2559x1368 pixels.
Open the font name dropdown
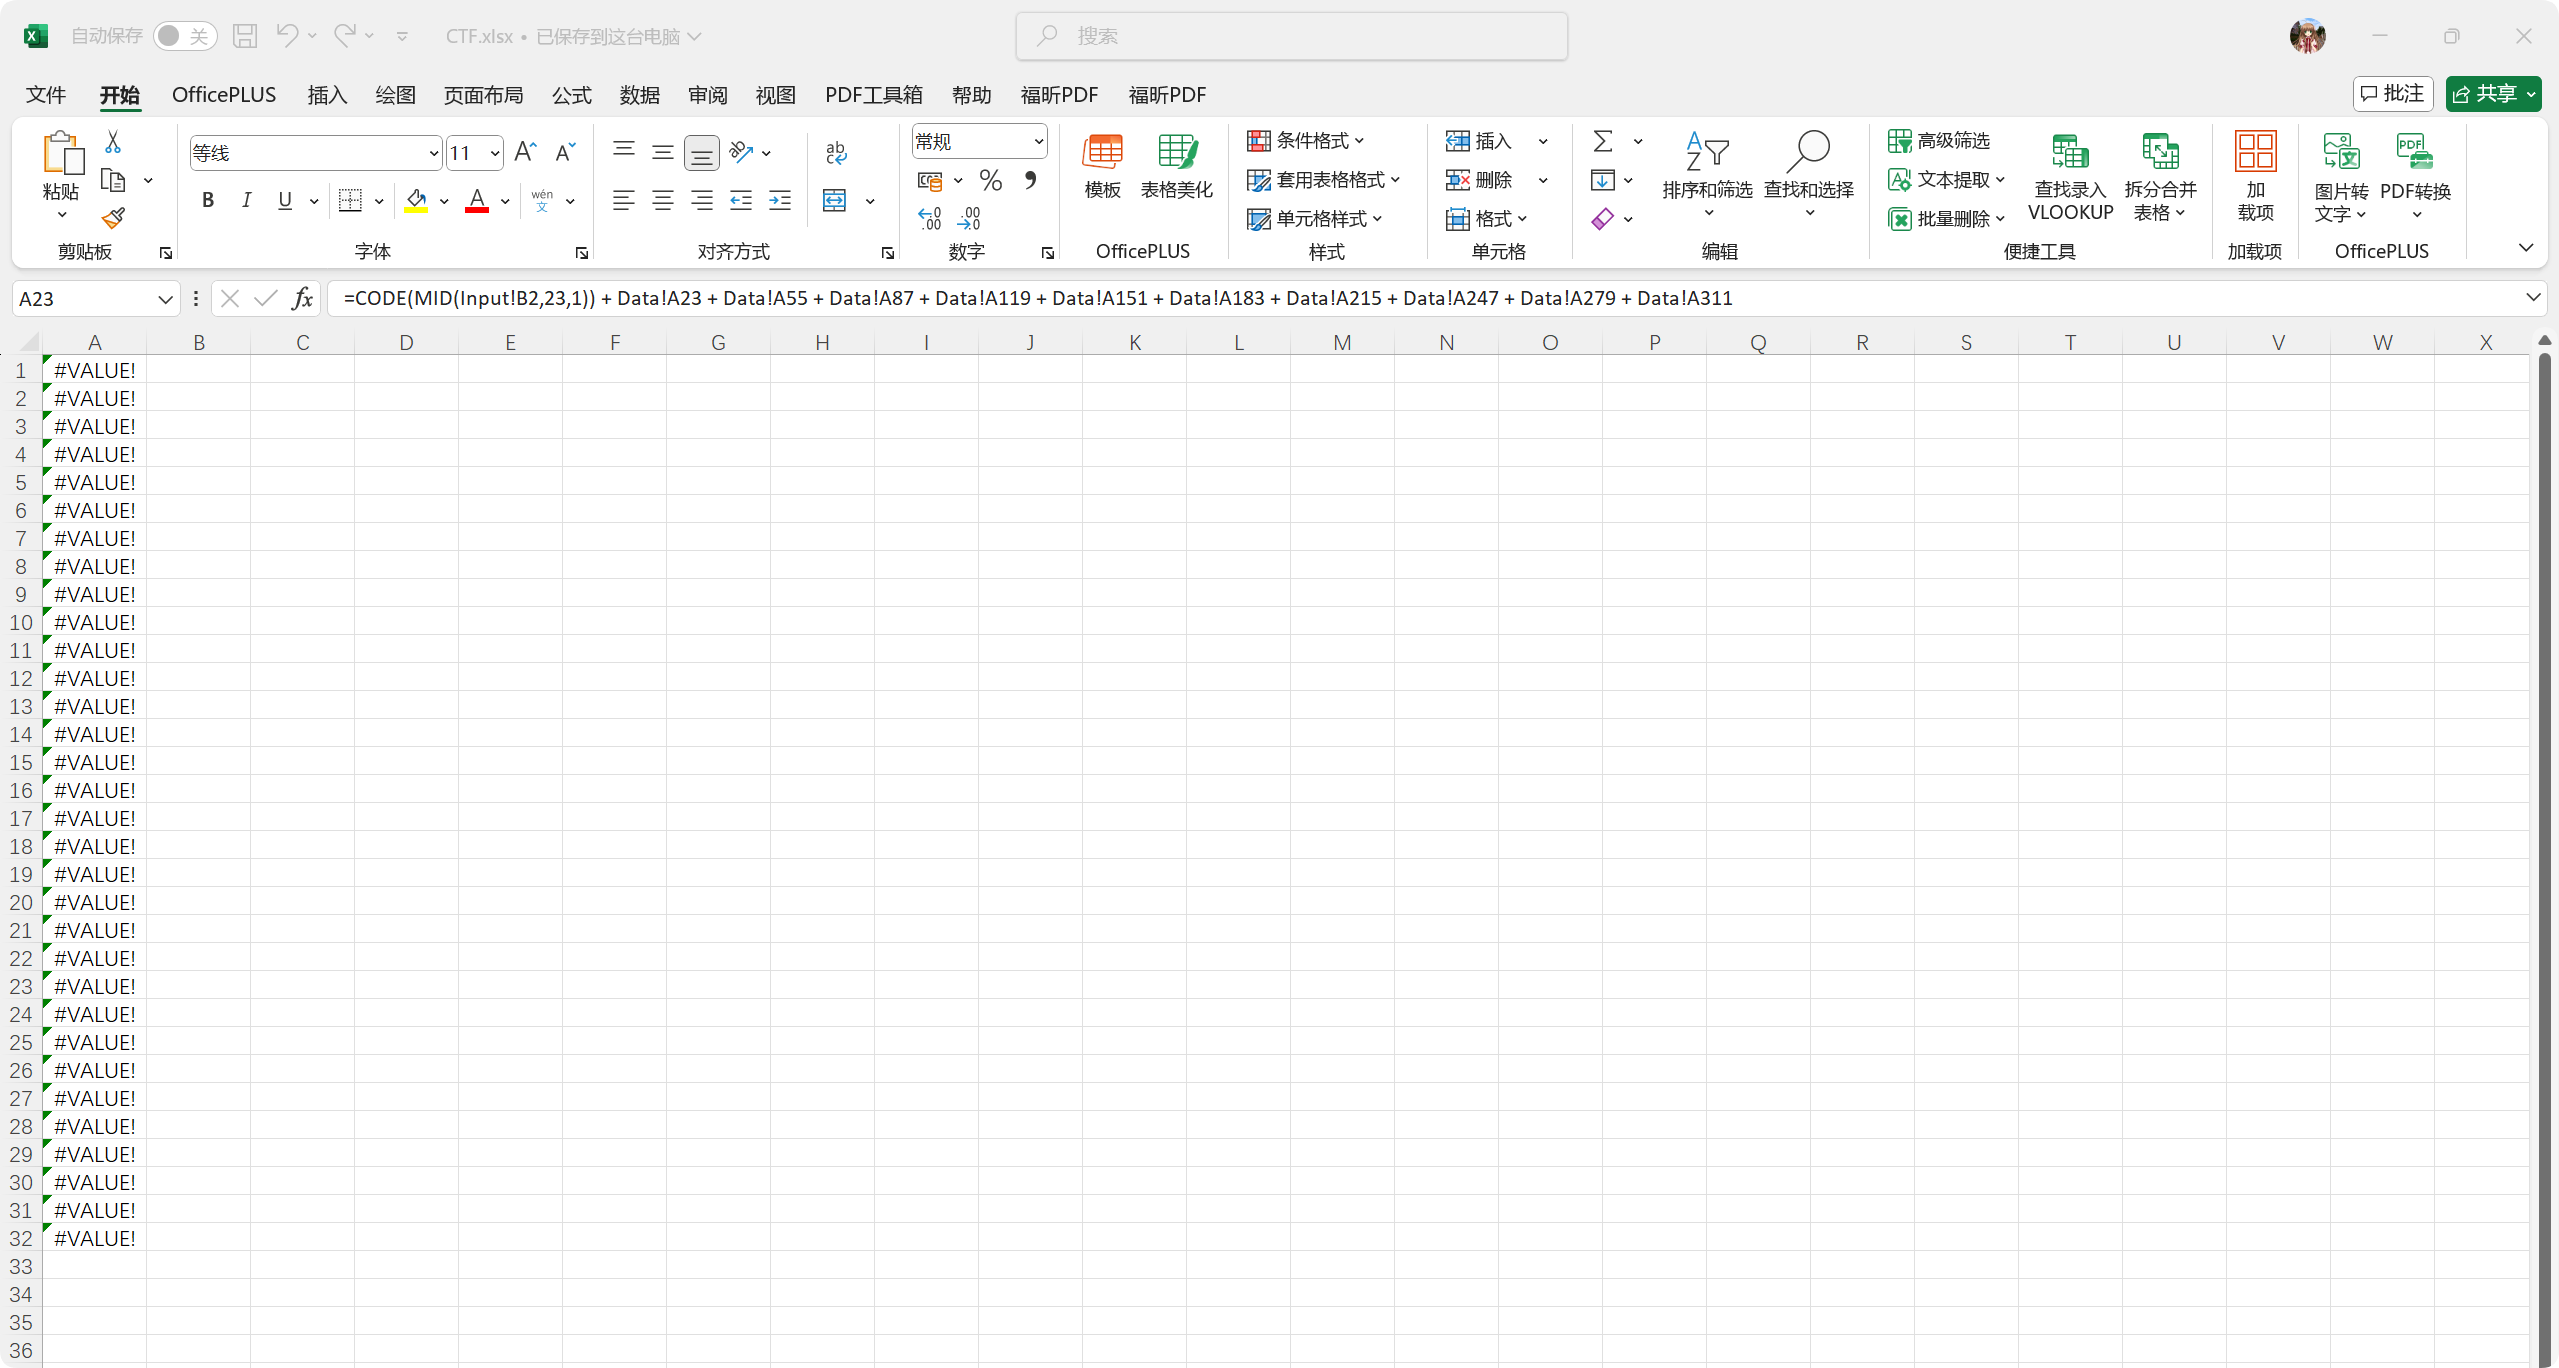click(x=433, y=153)
